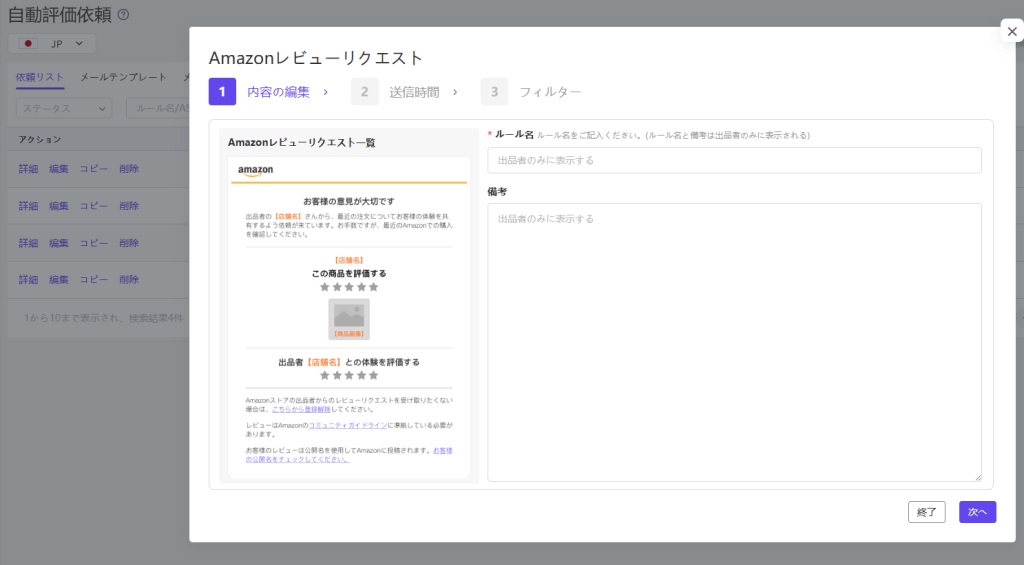Click the textarea resize handle corner
1024x565 pixels.
[x=978, y=477]
